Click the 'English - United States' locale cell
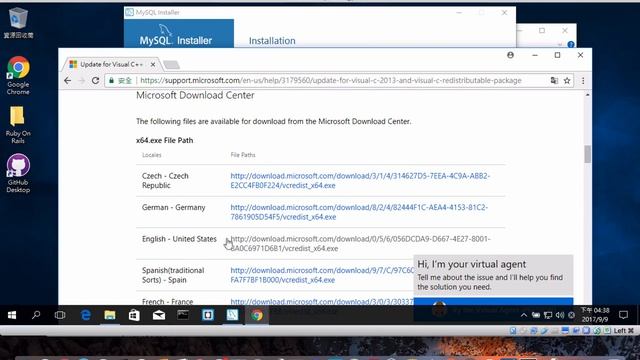 click(179, 239)
